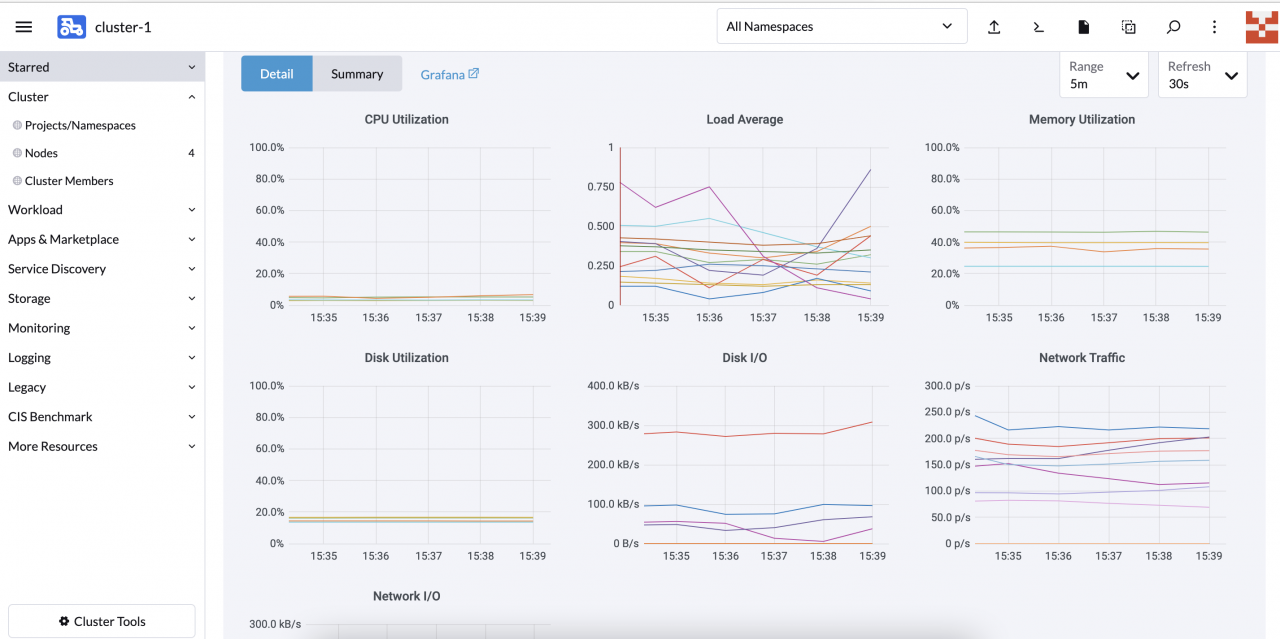Expand the Workload sidebar section

(x=100, y=210)
